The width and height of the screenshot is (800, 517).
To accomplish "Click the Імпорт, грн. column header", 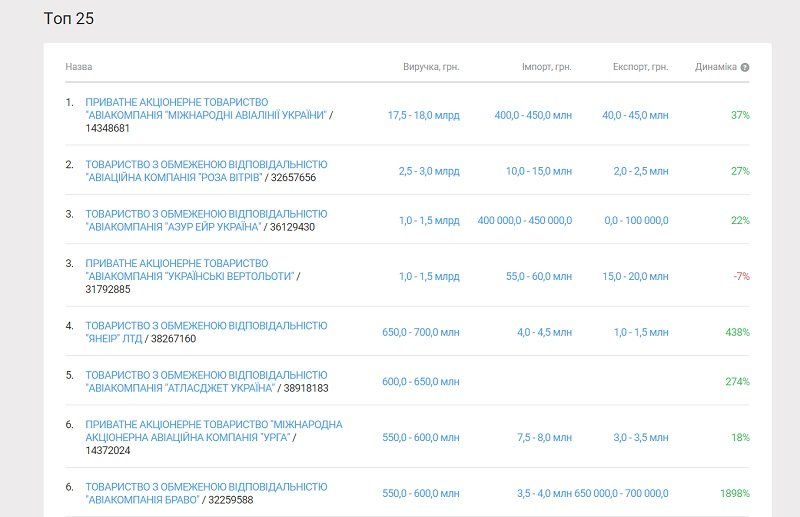I will point(546,67).
